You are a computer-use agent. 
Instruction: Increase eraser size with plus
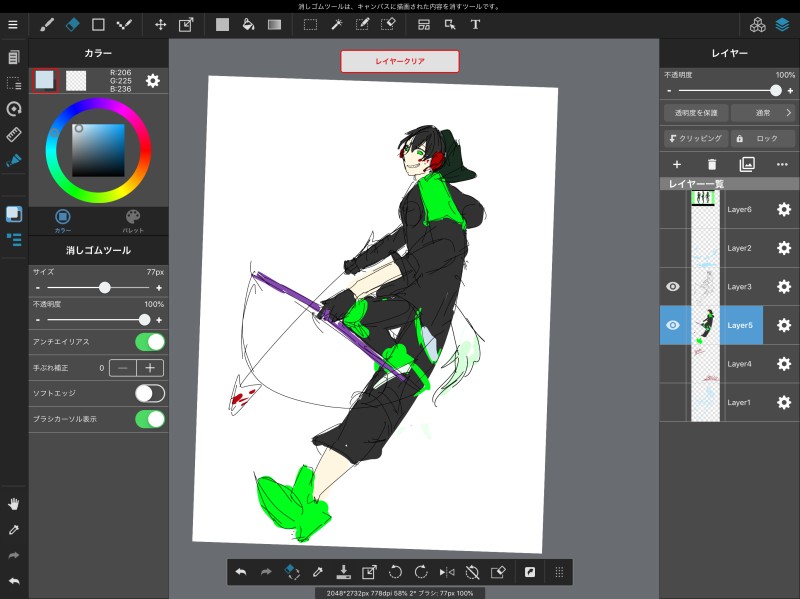pos(159,288)
